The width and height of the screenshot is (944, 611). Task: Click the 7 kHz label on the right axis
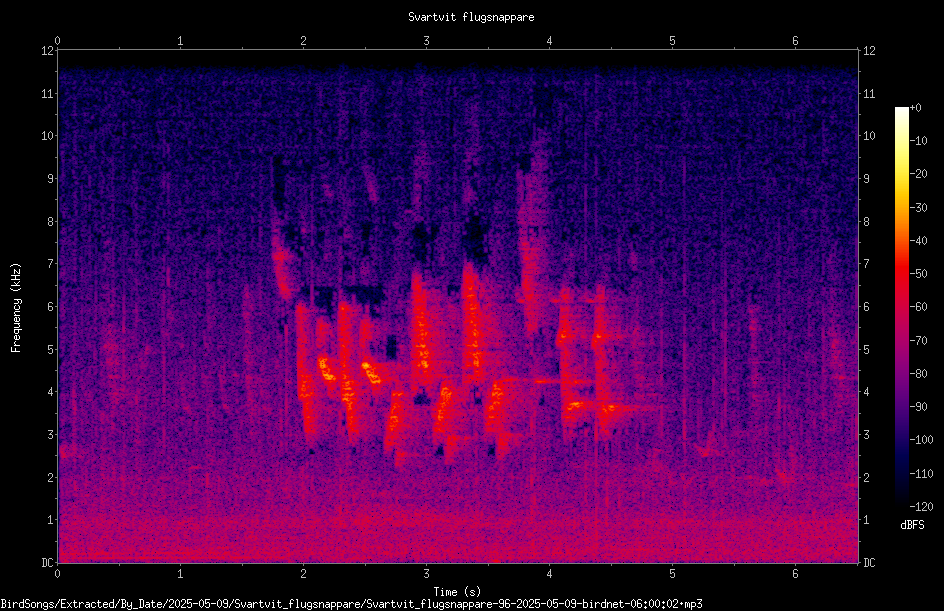click(x=866, y=264)
